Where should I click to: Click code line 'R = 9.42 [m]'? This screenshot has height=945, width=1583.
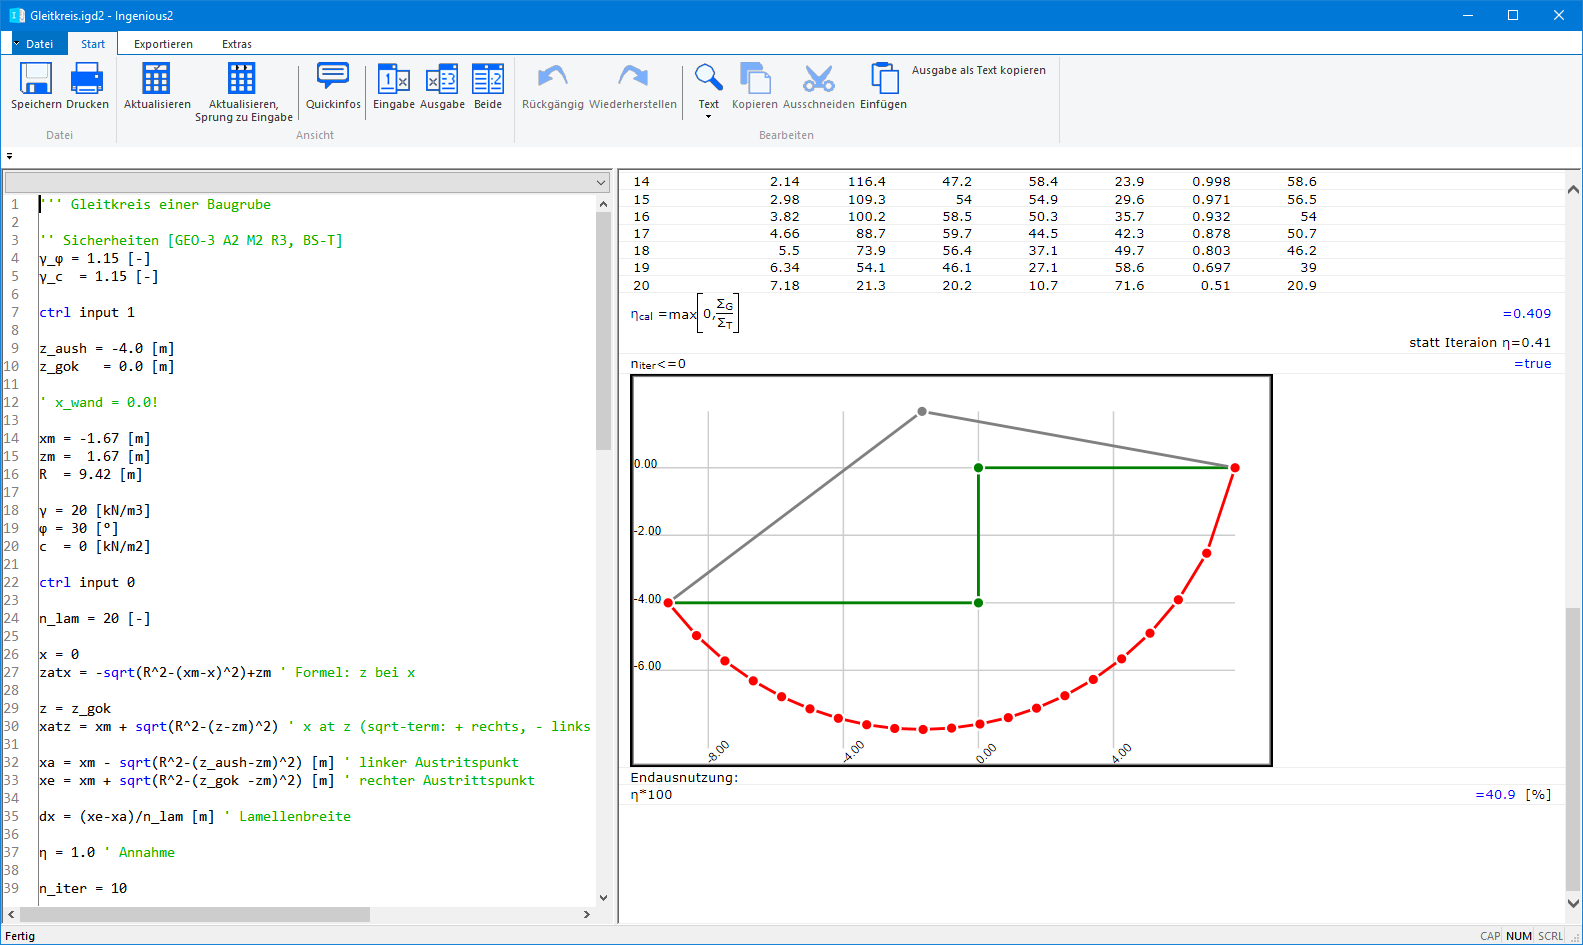[91, 474]
